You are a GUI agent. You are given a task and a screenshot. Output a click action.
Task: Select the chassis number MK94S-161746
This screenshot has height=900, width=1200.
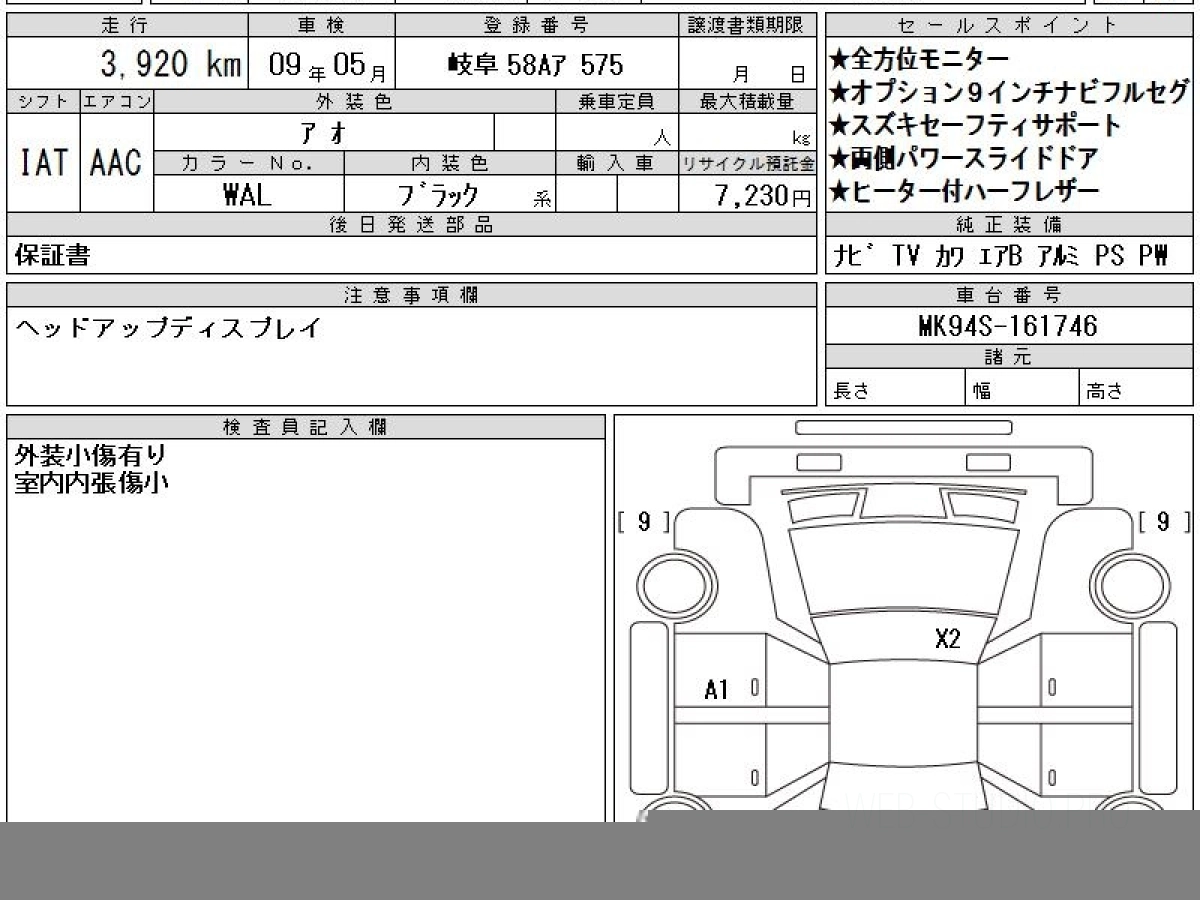point(1007,326)
